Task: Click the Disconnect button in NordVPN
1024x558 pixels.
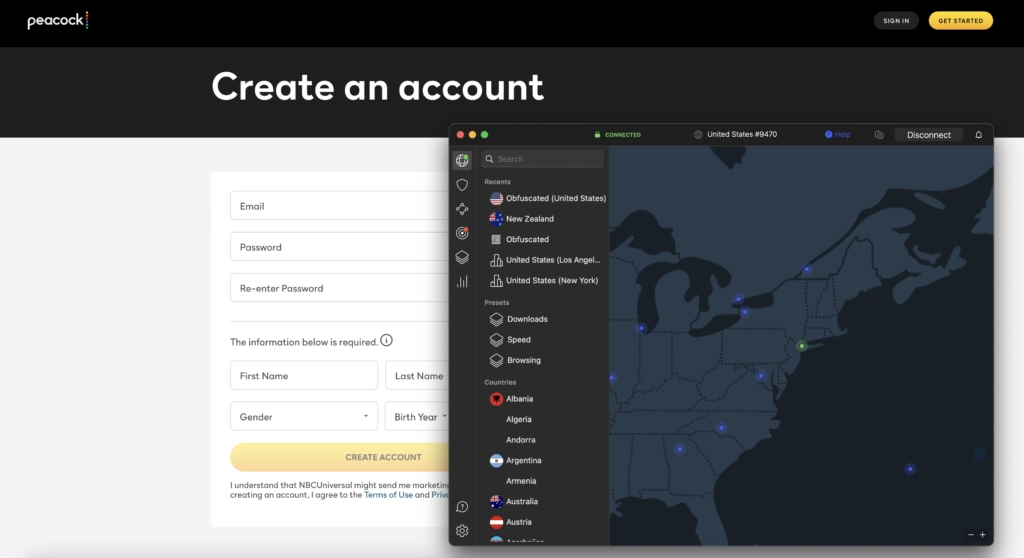Action: pyautogui.click(x=928, y=135)
